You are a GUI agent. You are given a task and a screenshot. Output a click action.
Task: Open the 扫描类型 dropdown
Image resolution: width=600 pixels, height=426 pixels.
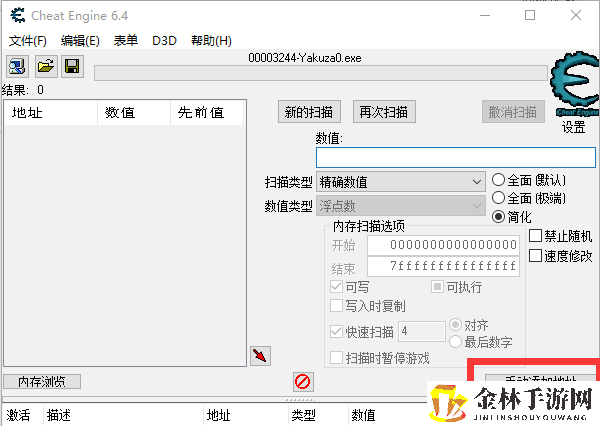[401, 181]
